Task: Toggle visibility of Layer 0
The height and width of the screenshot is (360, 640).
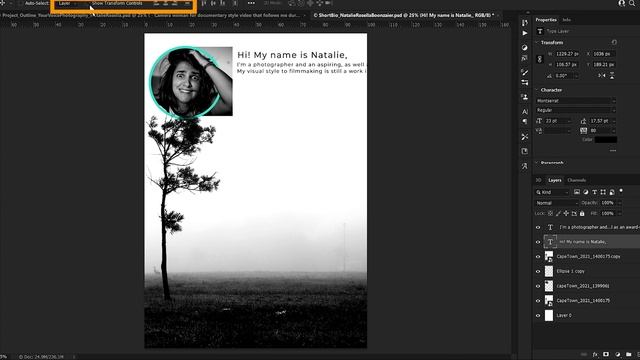Action: [538, 316]
